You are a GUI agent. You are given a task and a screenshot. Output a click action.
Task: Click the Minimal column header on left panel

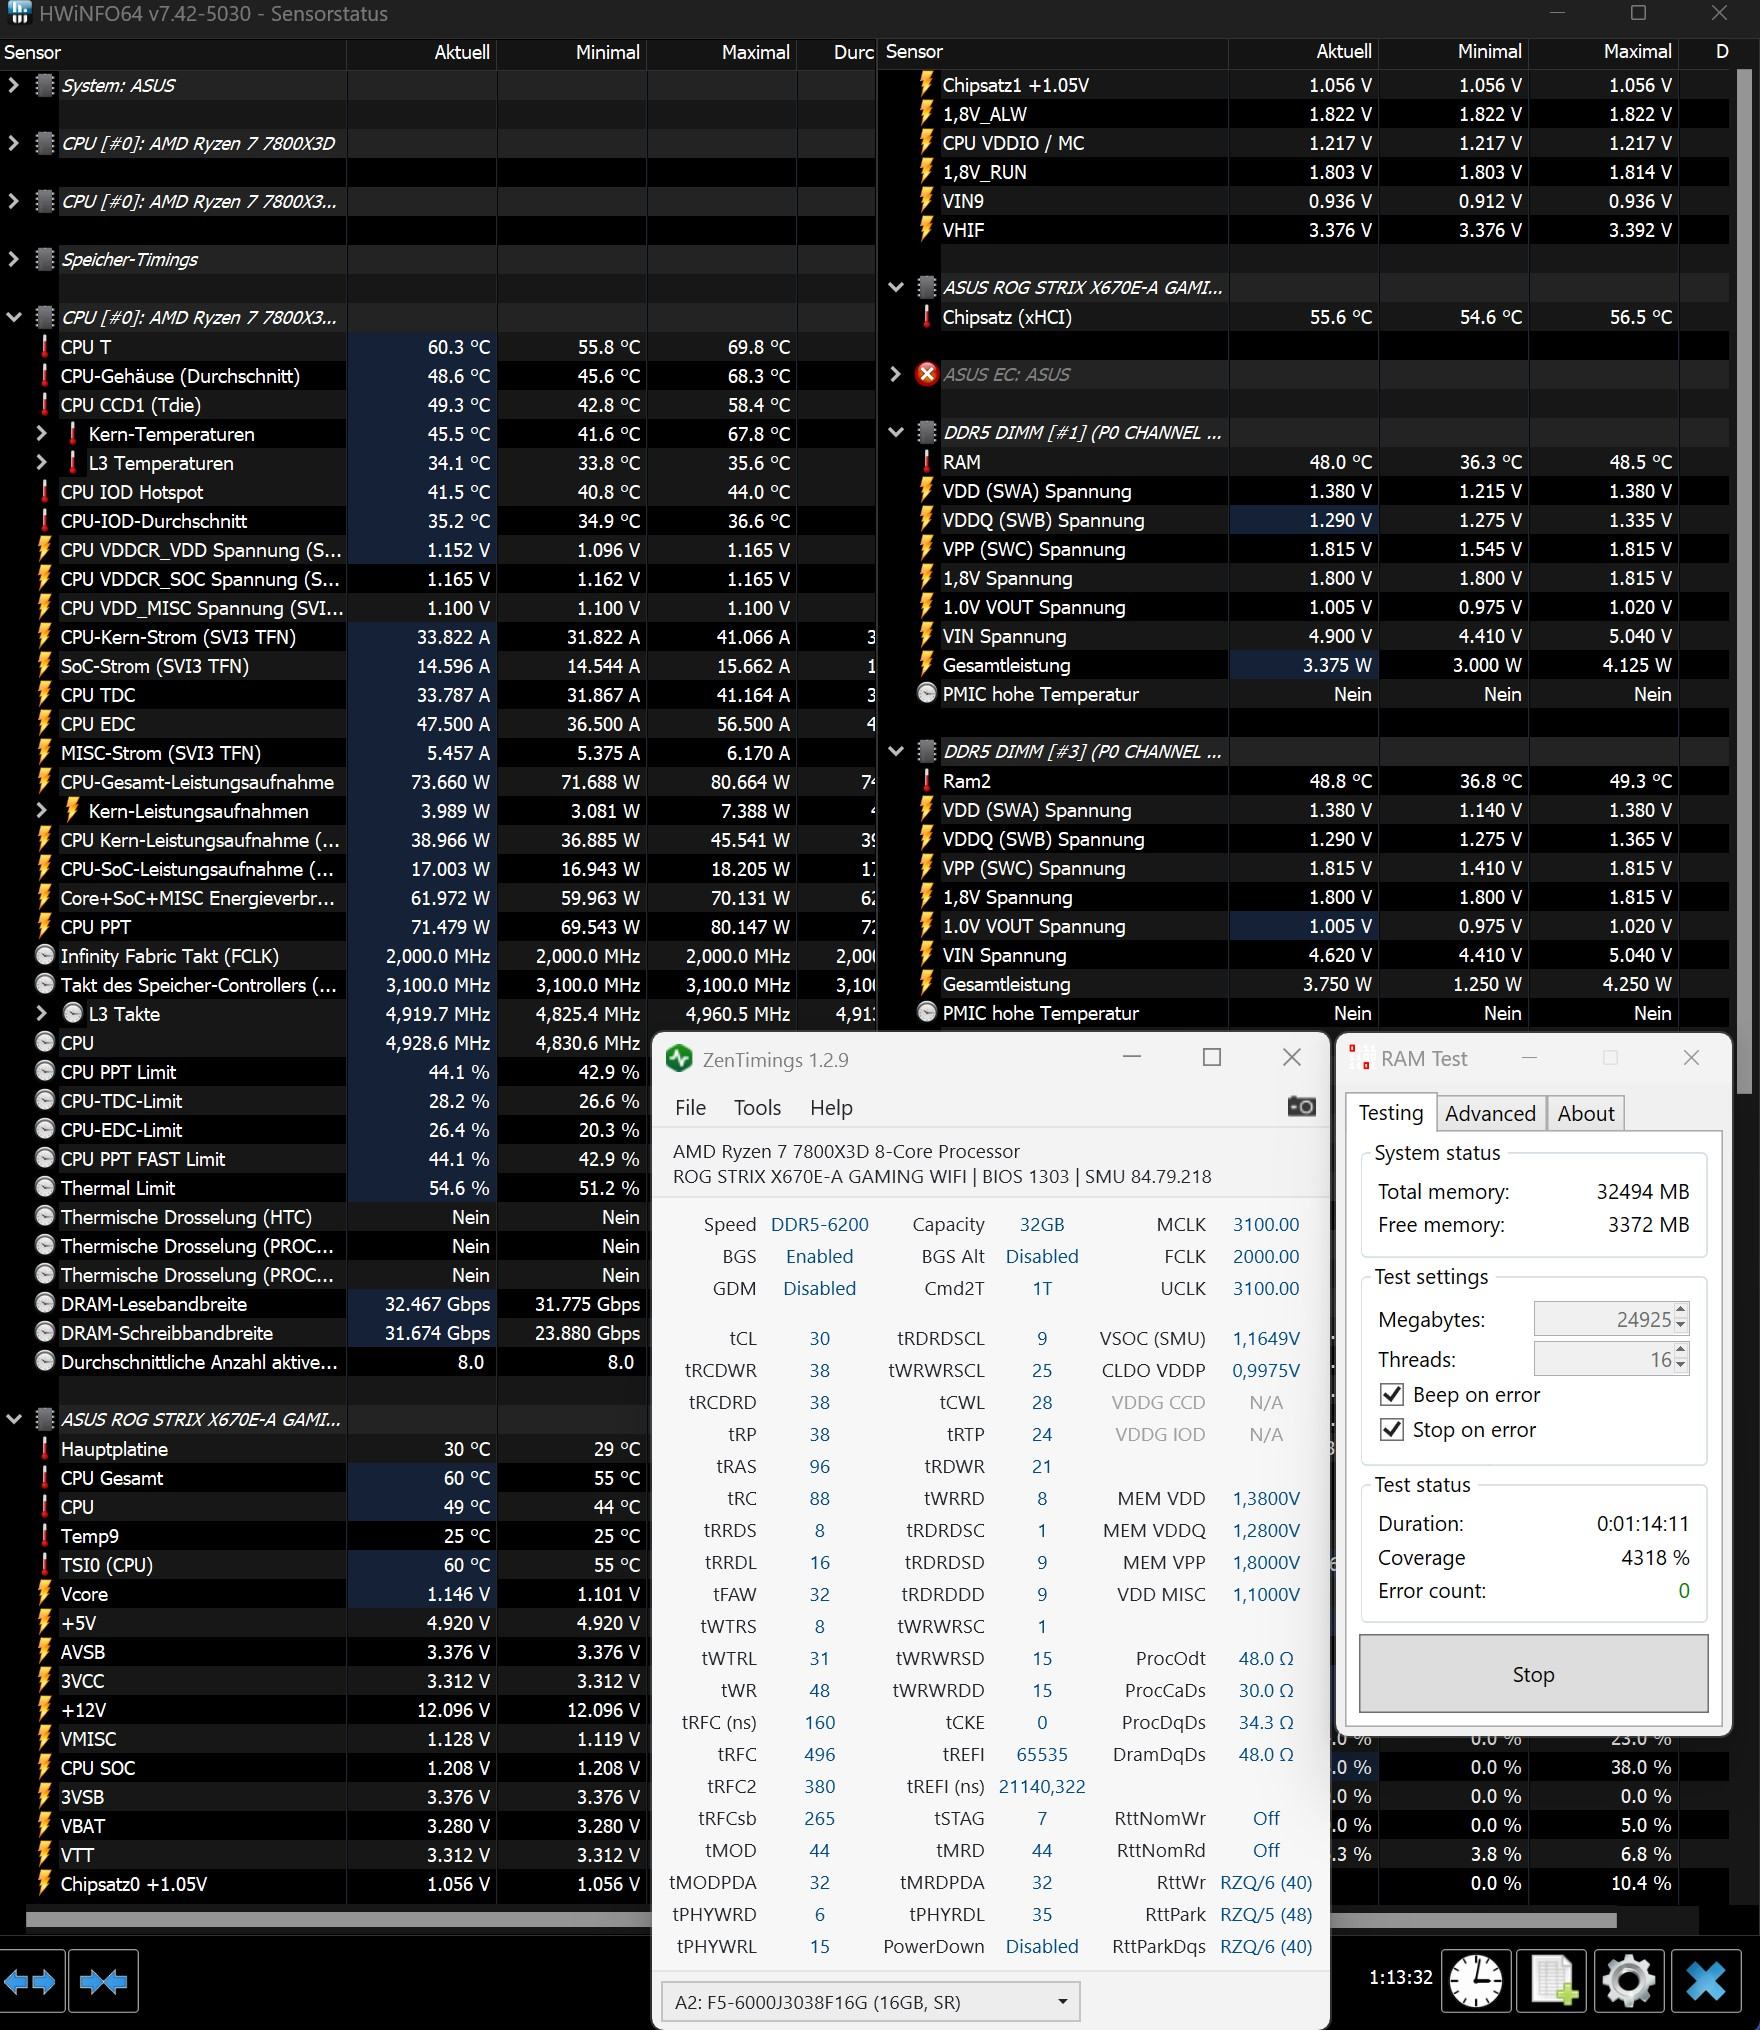pyautogui.click(x=571, y=52)
